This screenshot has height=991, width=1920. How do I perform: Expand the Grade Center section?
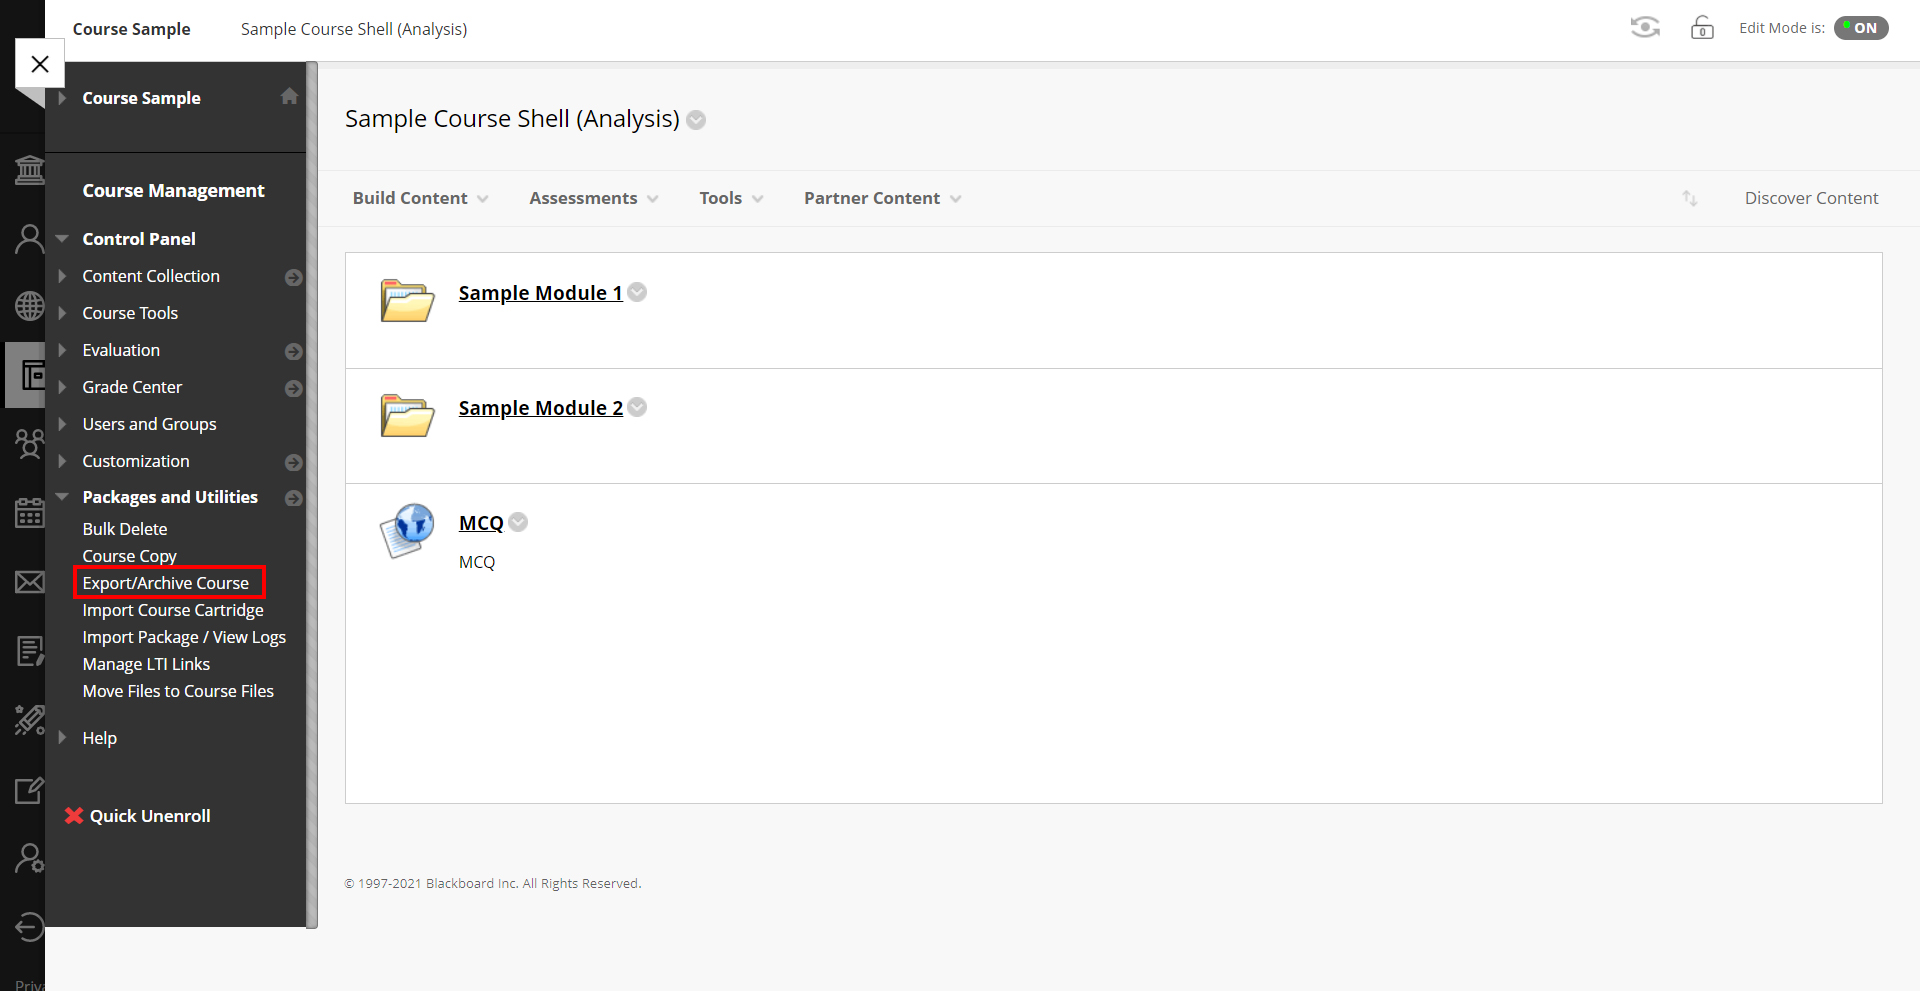[132, 387]
